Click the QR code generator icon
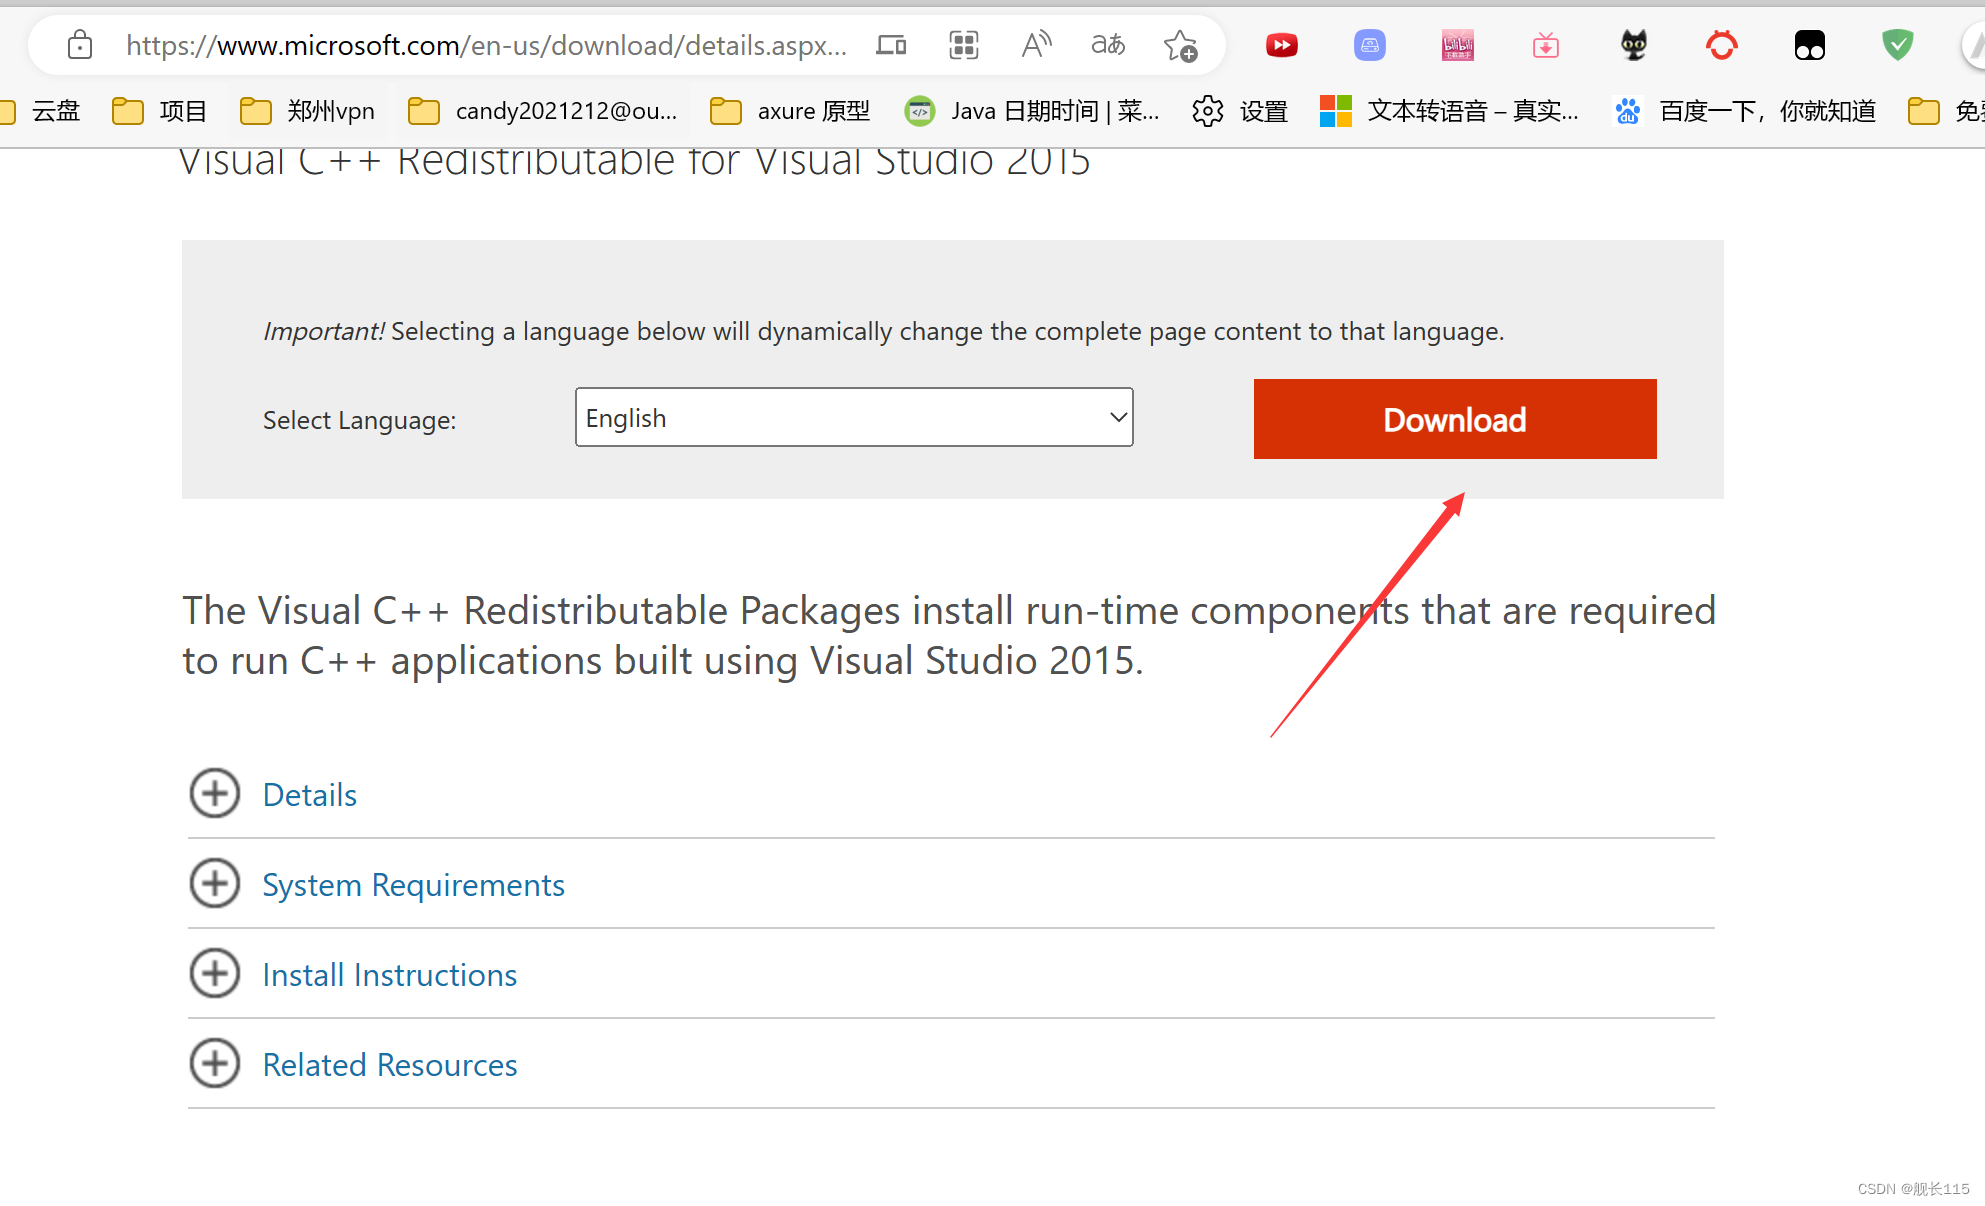 tap(963, 45)
